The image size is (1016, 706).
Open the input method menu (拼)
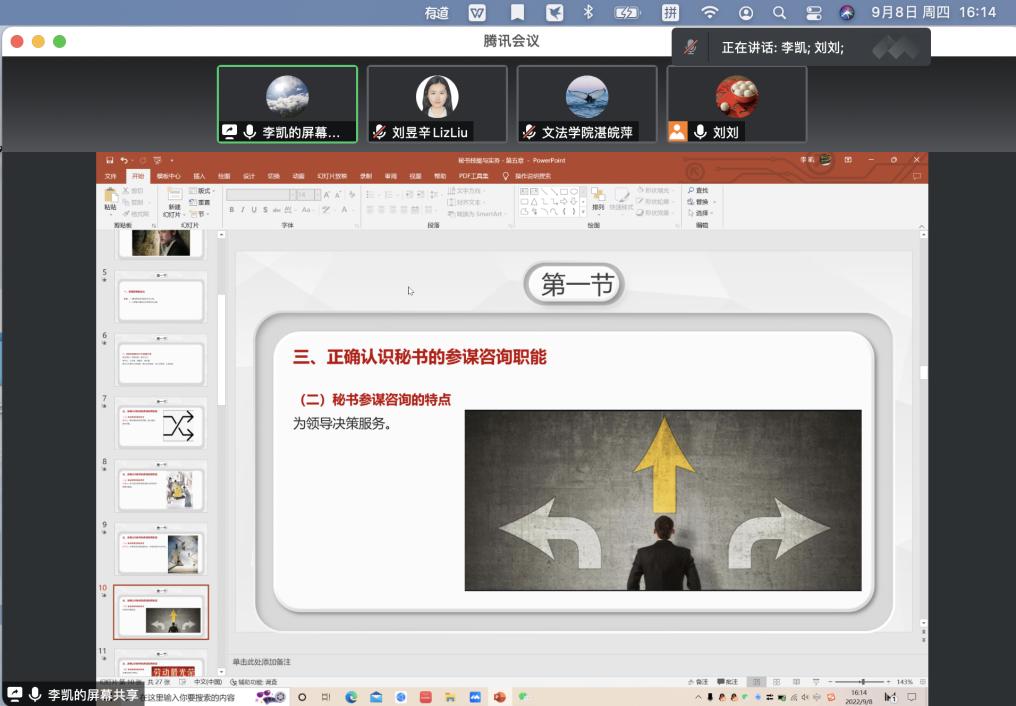point(670,12)
